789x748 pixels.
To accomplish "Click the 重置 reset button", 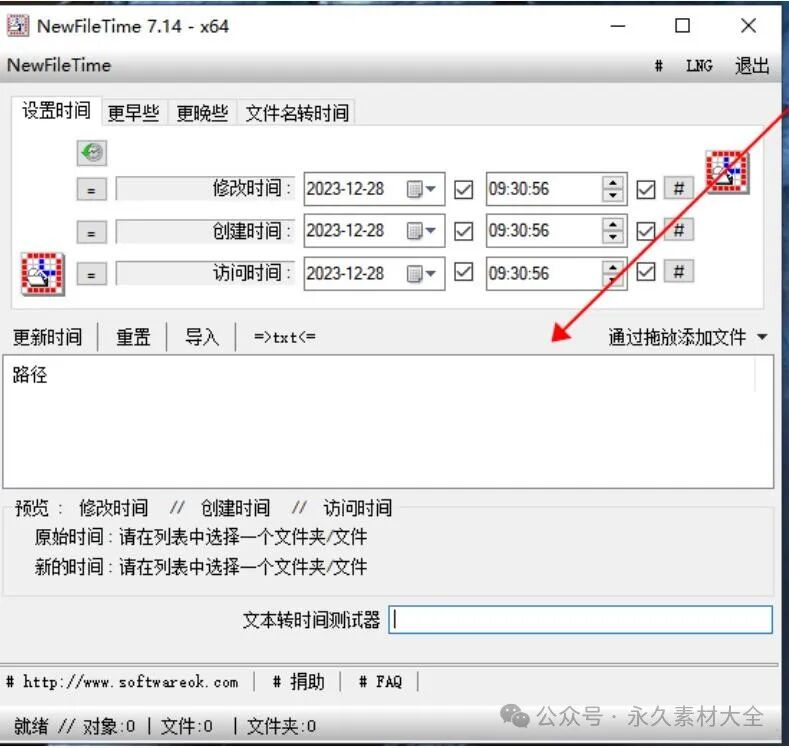I will click(x=133, y=337).
